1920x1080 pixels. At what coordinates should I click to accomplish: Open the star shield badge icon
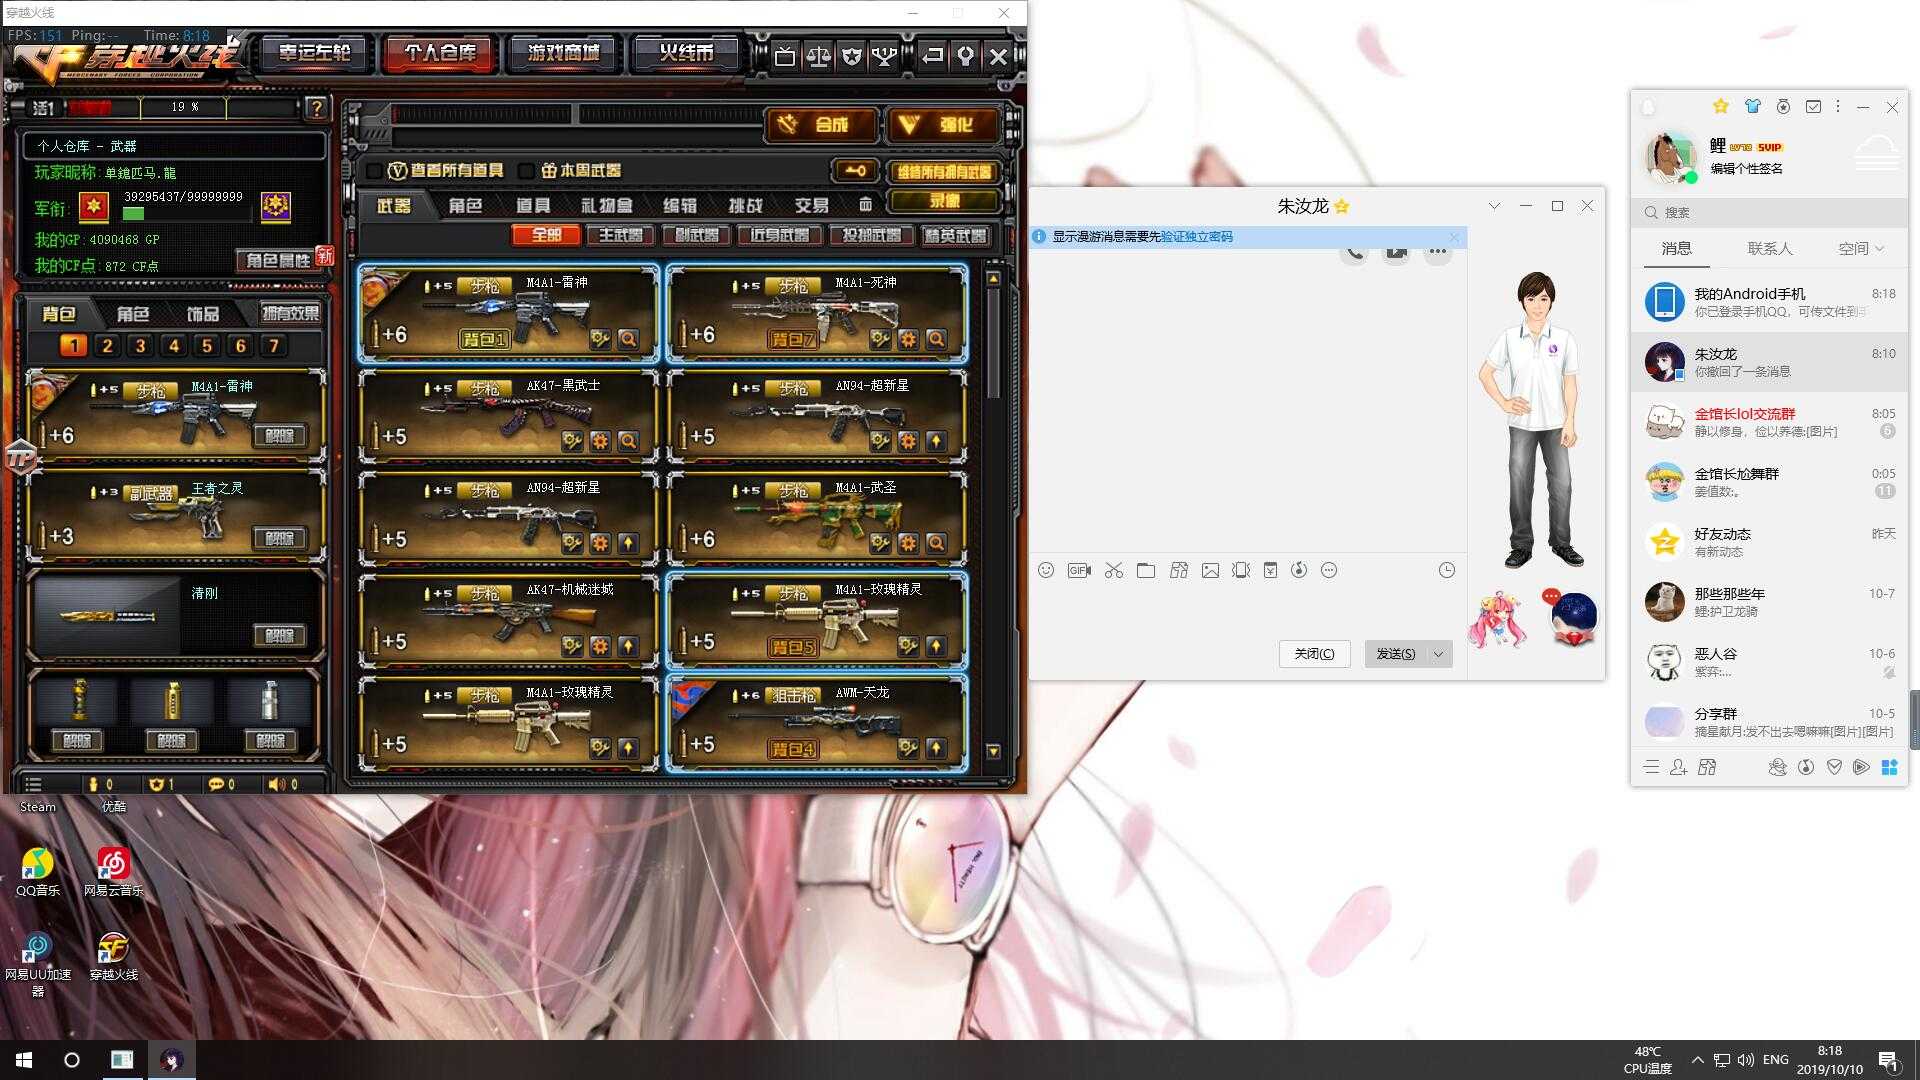(x=851, y=56)
